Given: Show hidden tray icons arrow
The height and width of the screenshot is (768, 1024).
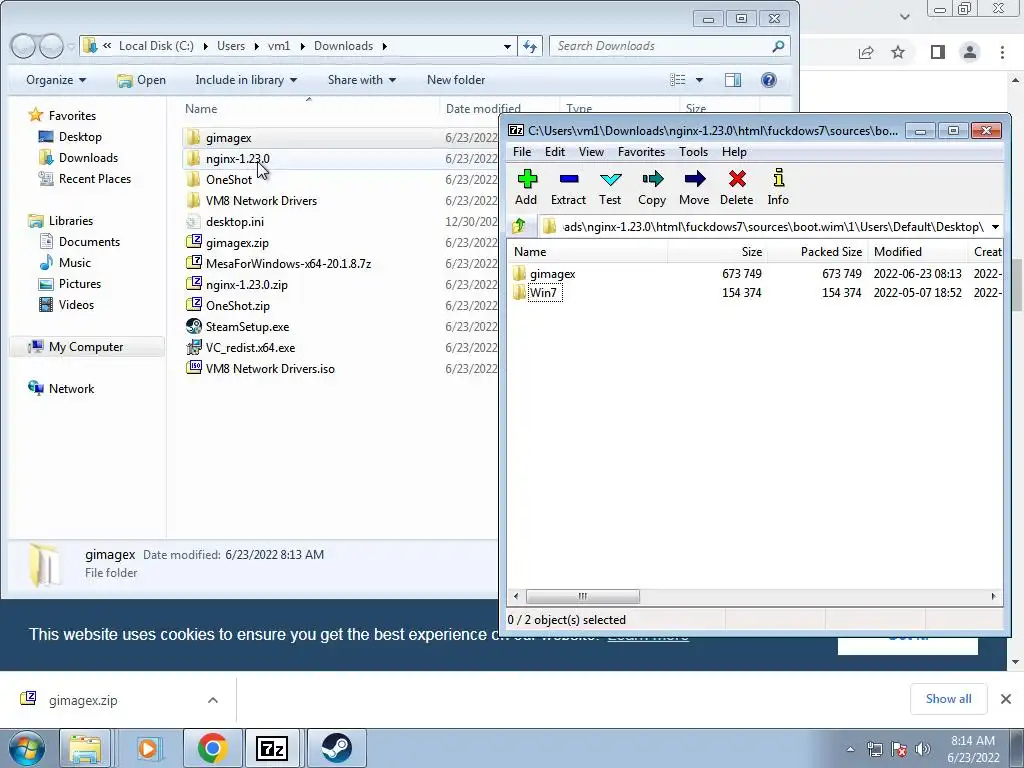Looking at the screenshot, I should [850, 749].
